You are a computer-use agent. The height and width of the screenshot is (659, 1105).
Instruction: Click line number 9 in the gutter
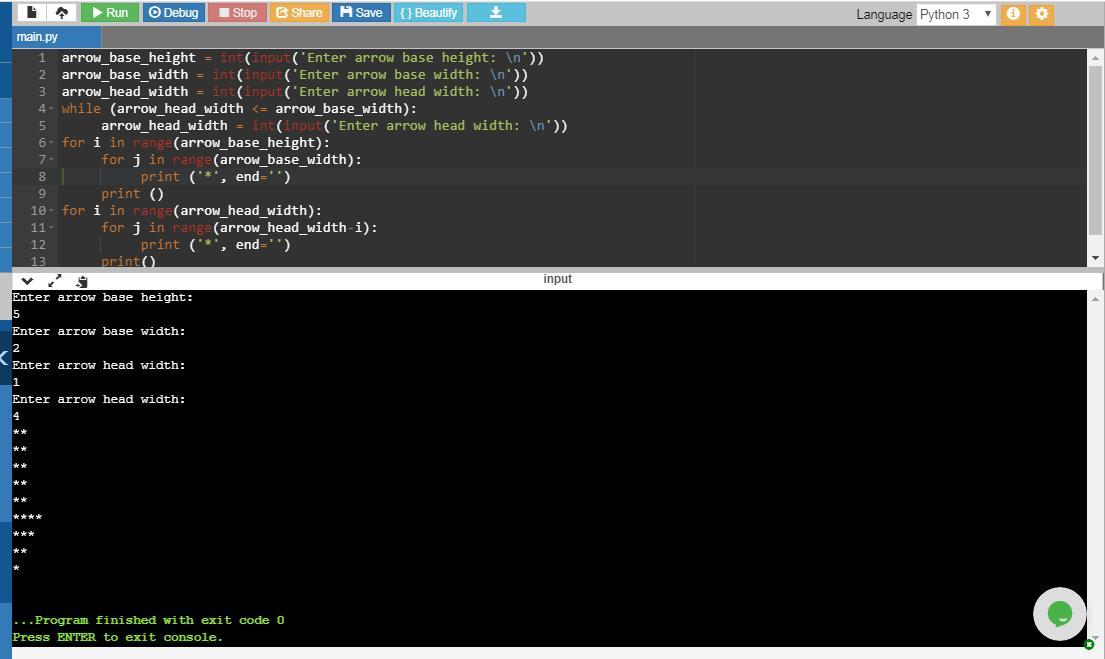tap(42, 194)
